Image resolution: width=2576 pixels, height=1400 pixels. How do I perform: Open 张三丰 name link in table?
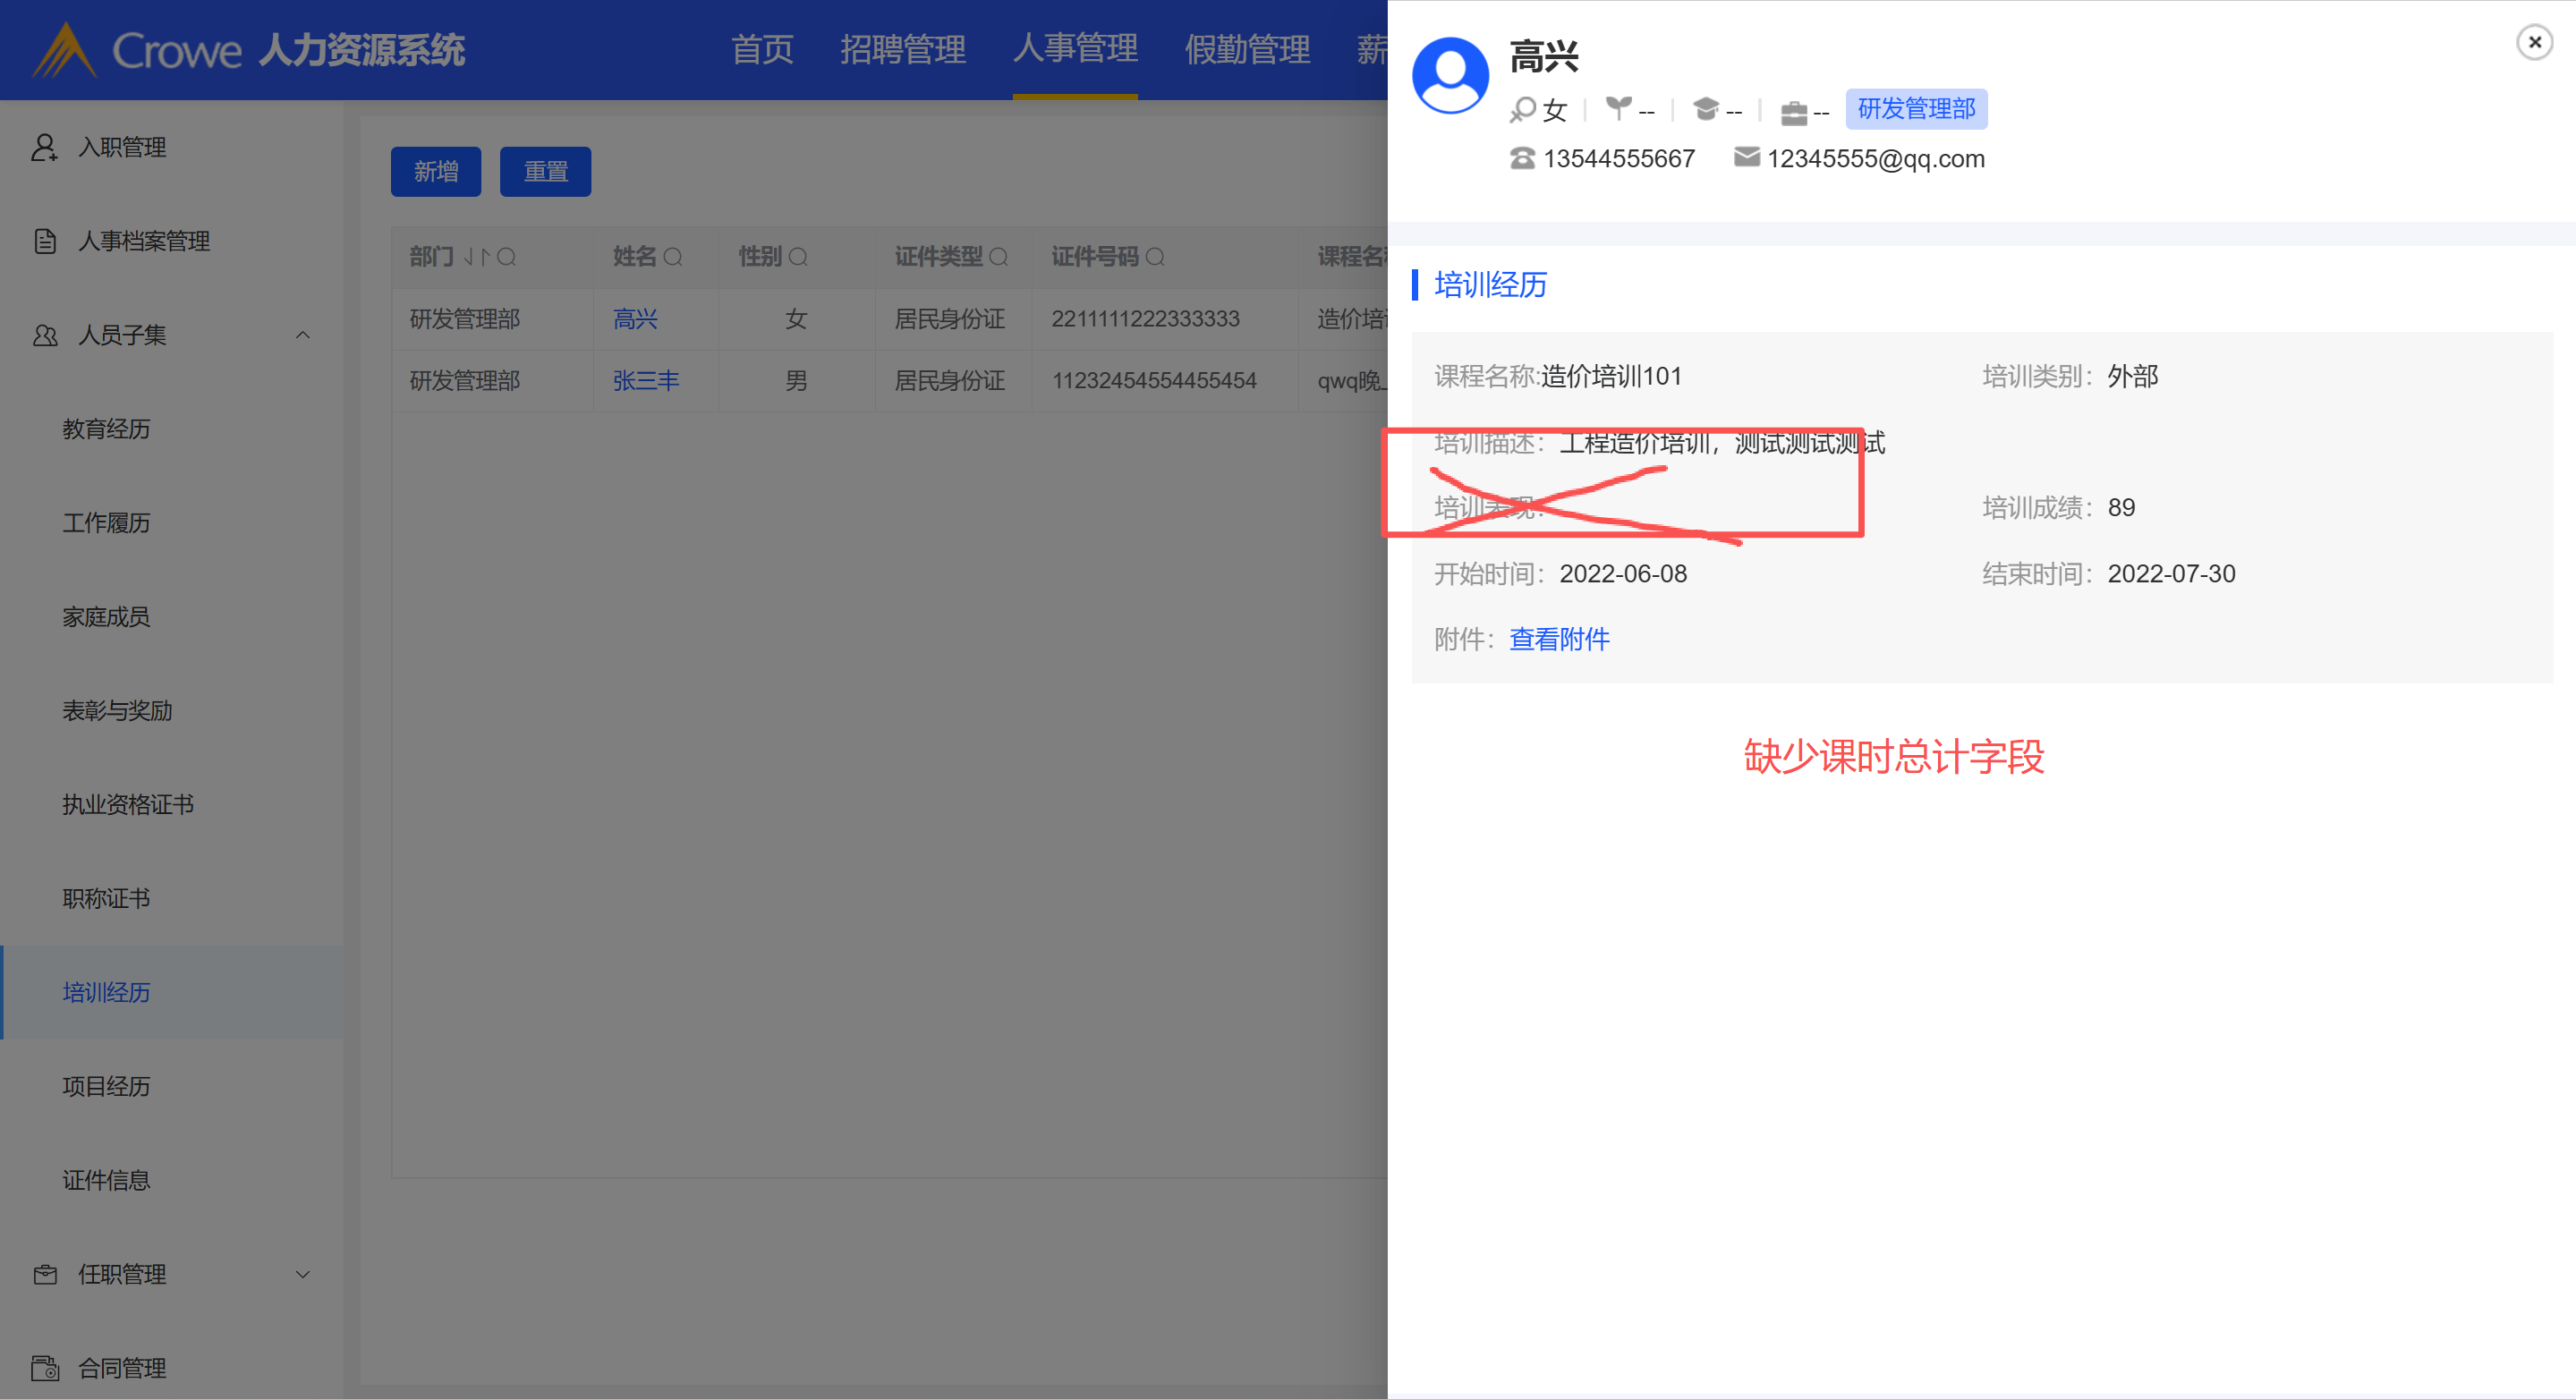645,381
